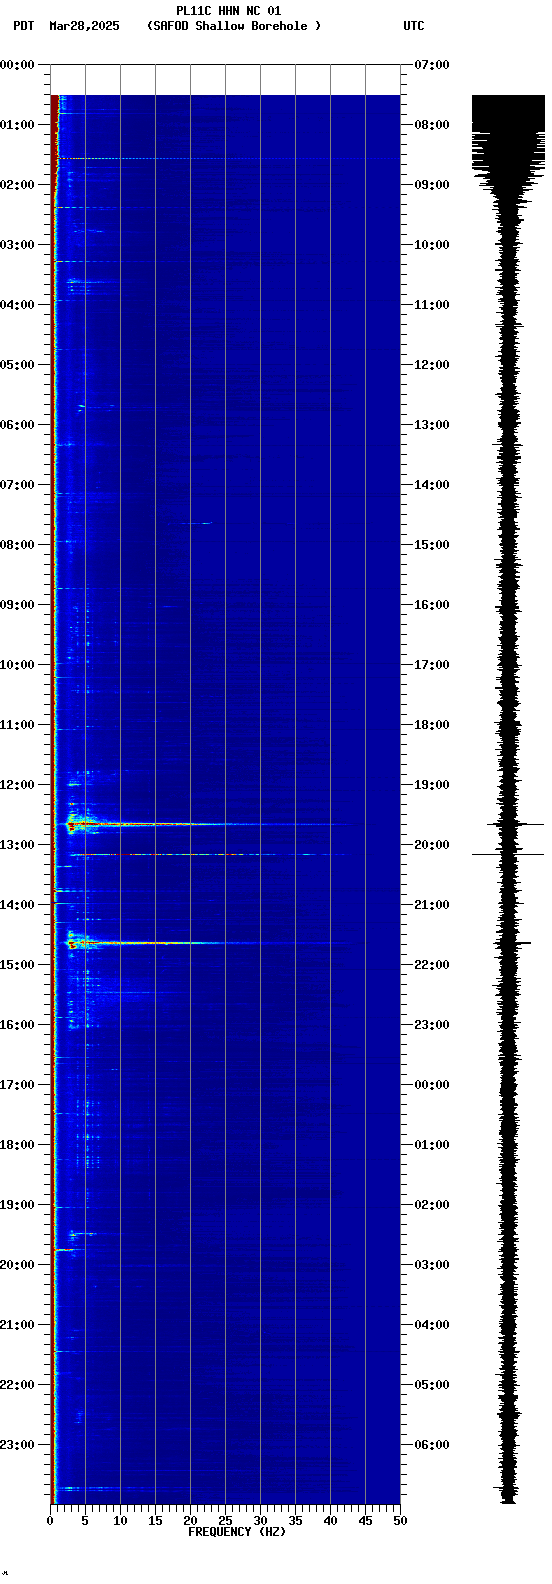Click the frequency axis tick '25'

click(225, 1521)
